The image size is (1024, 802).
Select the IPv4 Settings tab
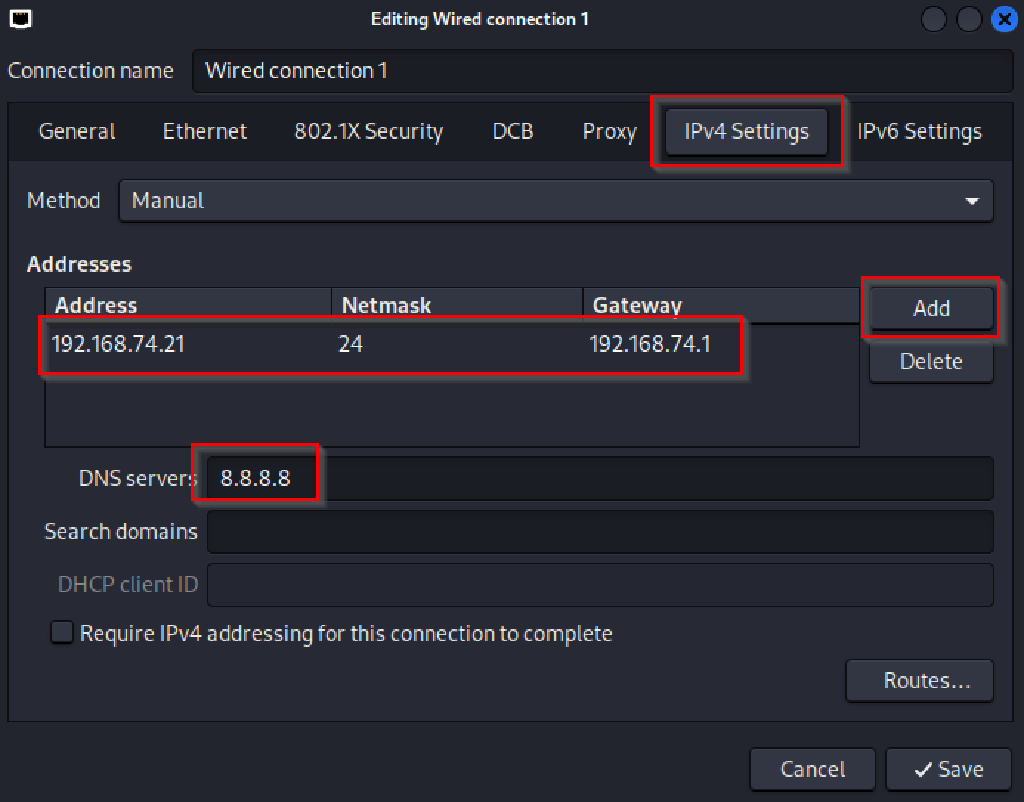pyautogui.click(x=745, y=131)
